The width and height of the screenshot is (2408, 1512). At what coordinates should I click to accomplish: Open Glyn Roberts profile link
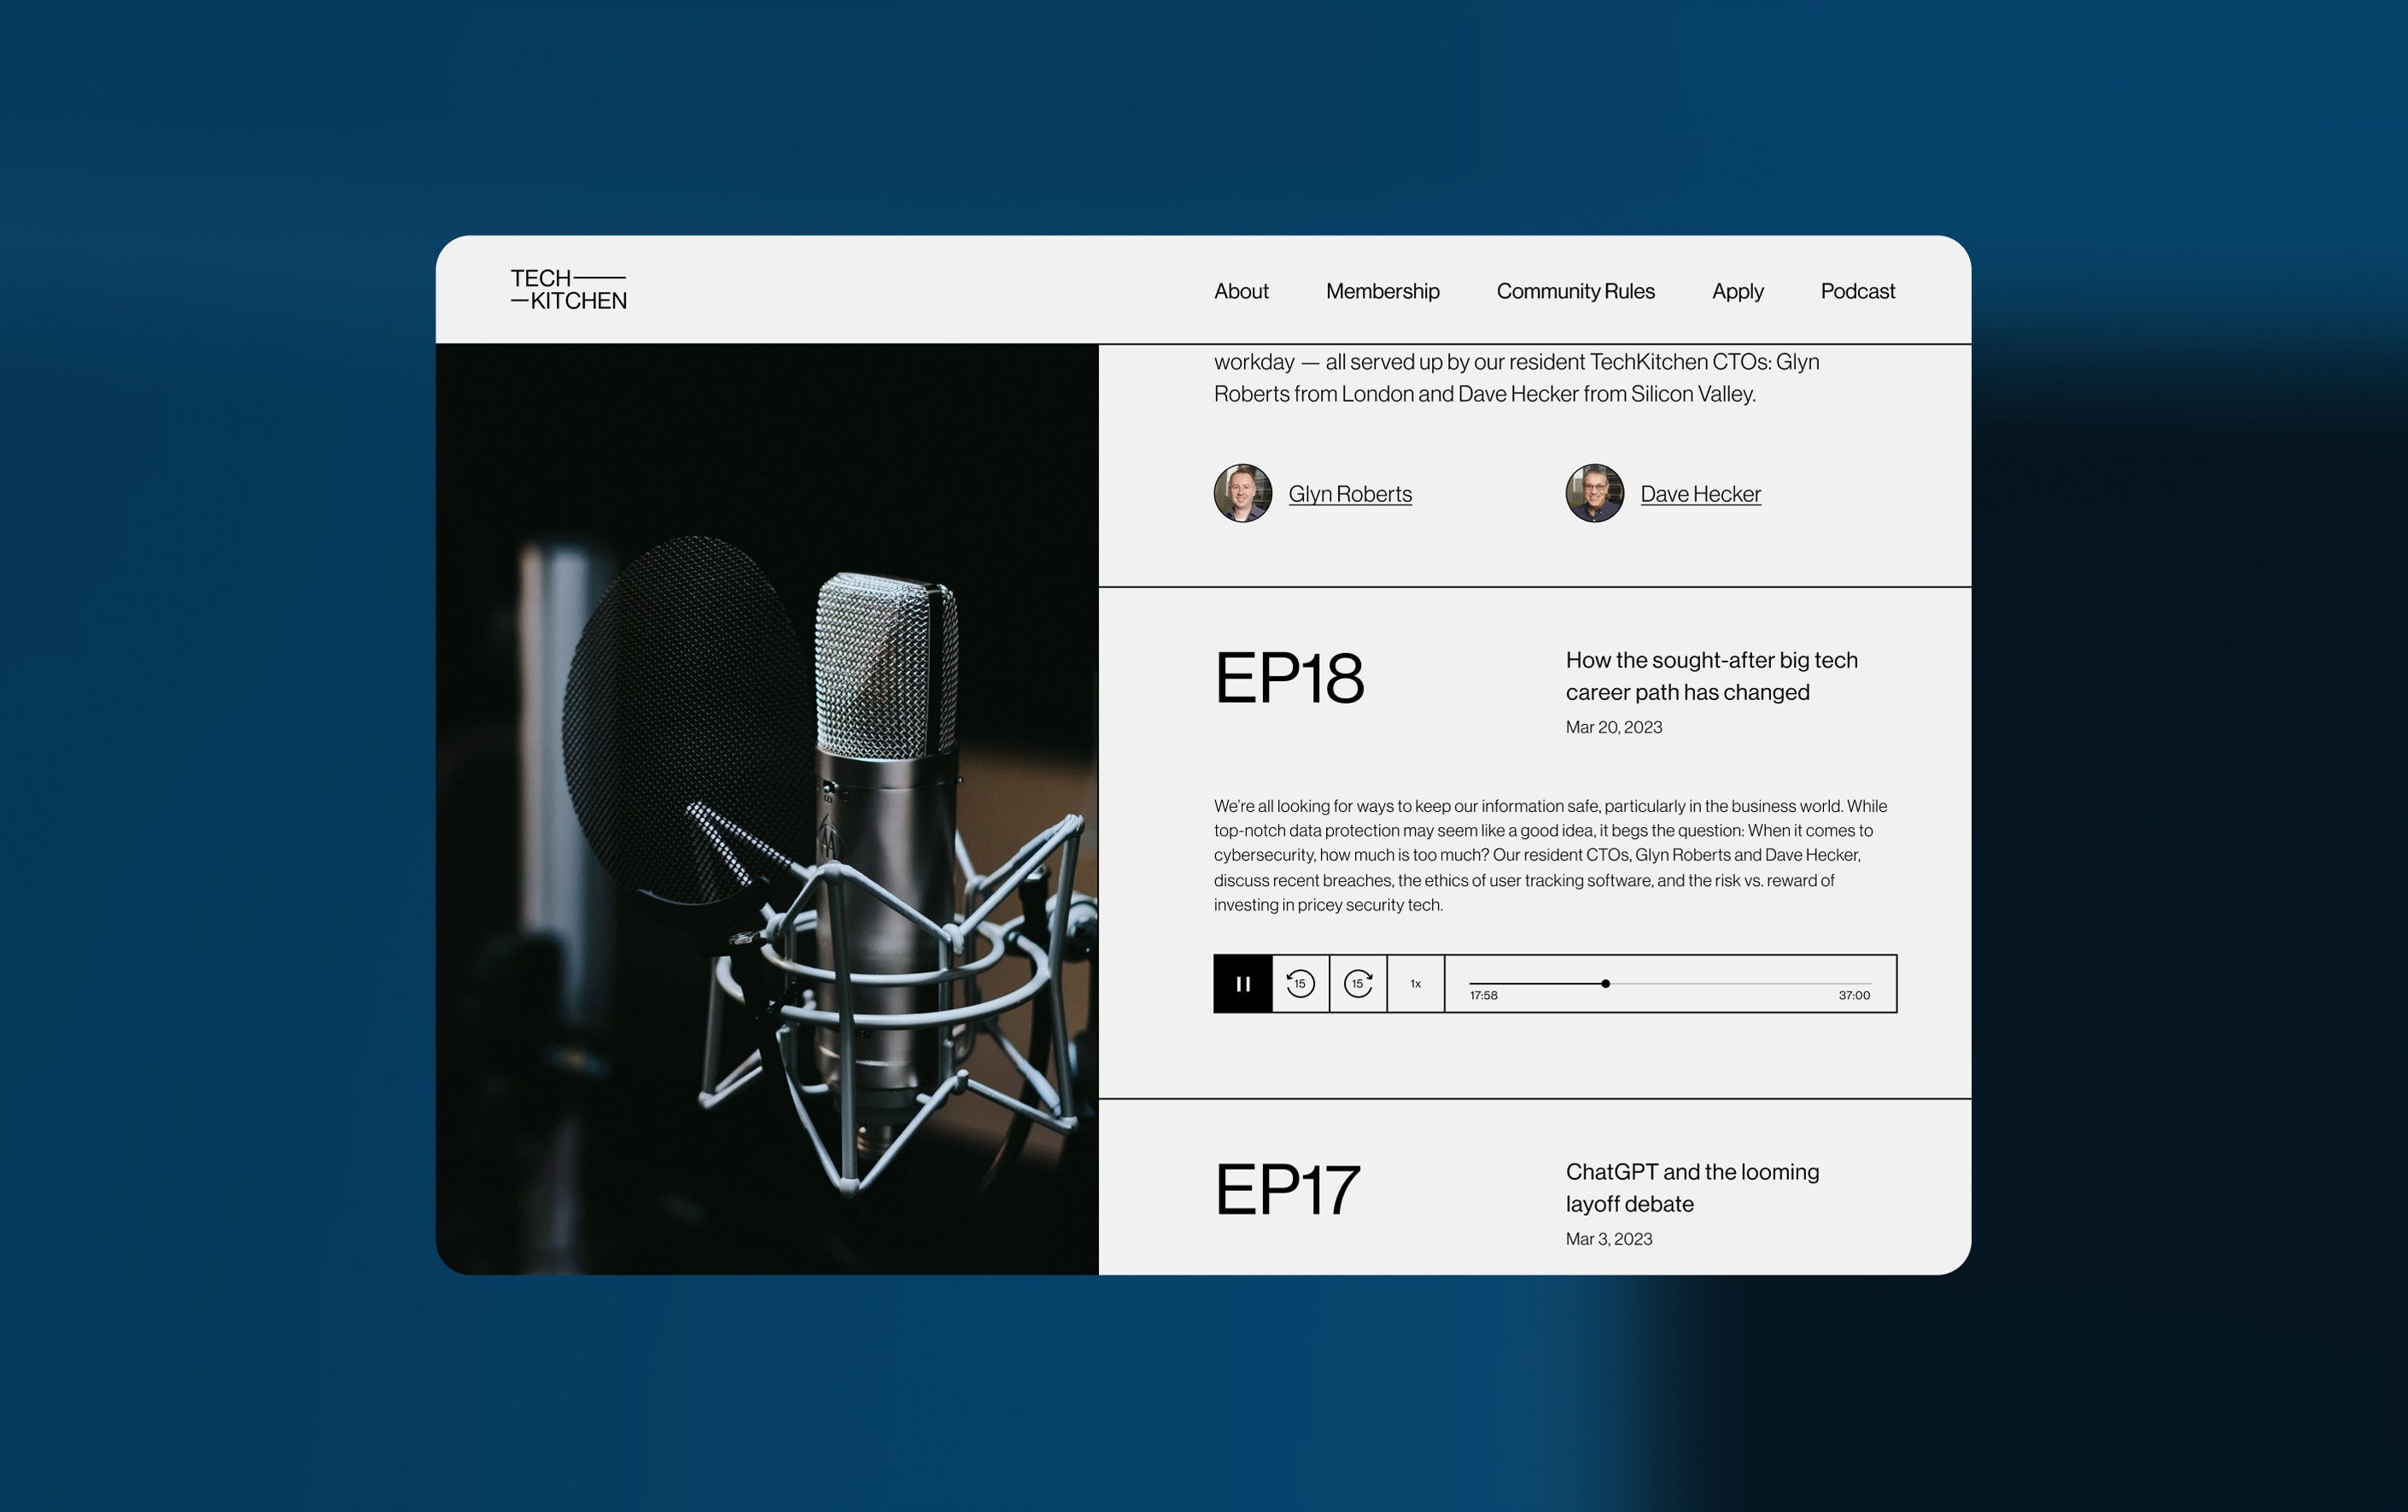[1350, 494]
